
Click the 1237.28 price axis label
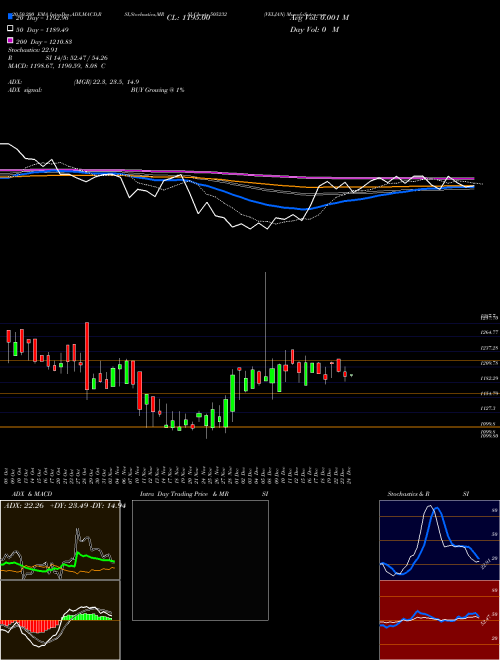coord(490,348)
